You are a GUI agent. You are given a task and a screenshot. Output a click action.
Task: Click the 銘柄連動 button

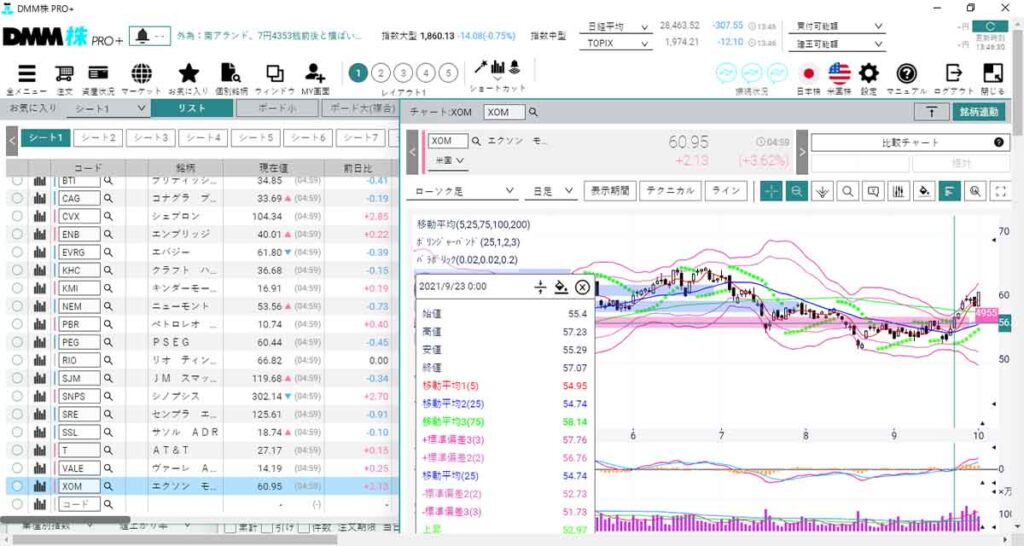coord(978,113)
